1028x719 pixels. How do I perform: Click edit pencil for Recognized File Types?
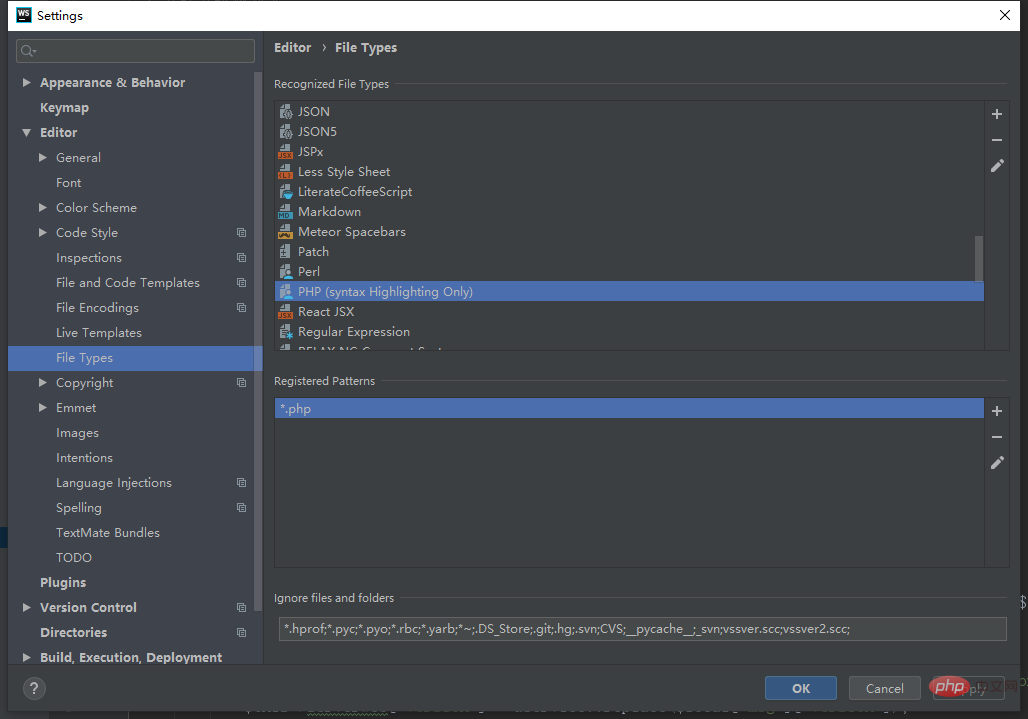click(x=997, y=166)
